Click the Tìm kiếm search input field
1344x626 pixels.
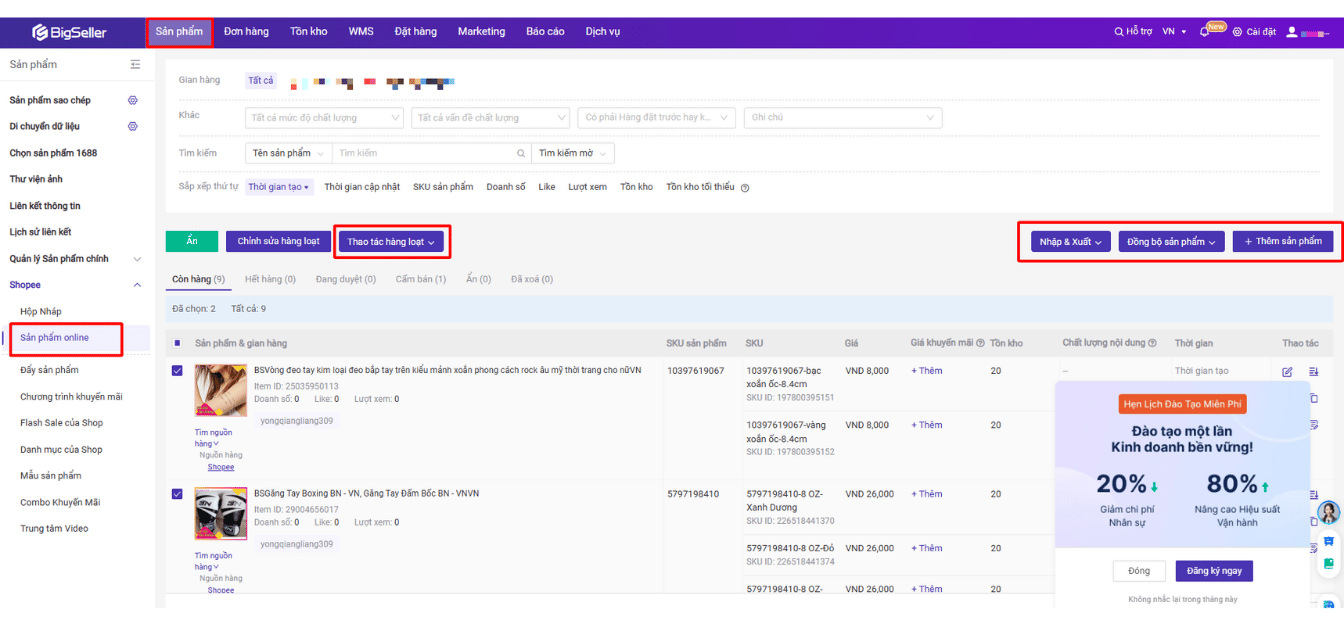[x=425, y=154]
